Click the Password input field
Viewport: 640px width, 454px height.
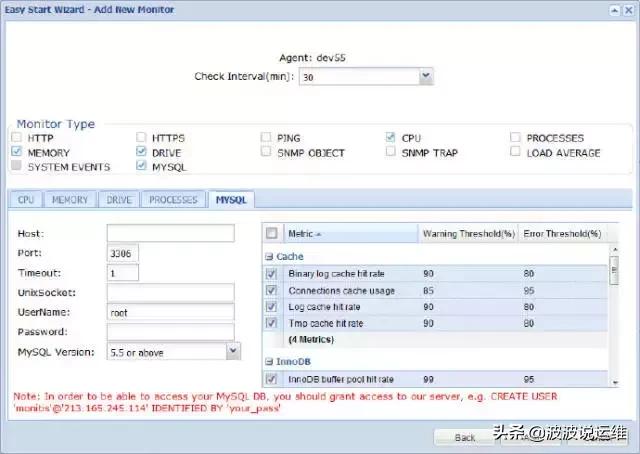pos(170,331)
